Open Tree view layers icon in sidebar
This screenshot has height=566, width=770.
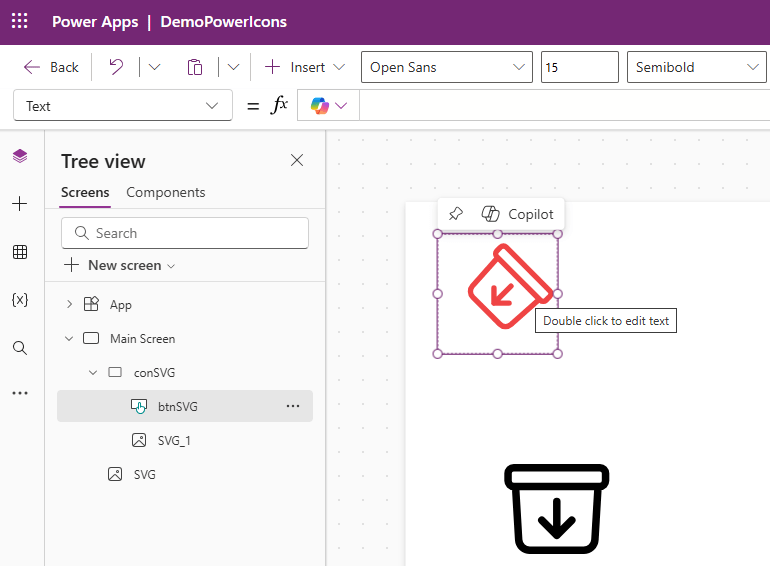click(x=20, y=156)
